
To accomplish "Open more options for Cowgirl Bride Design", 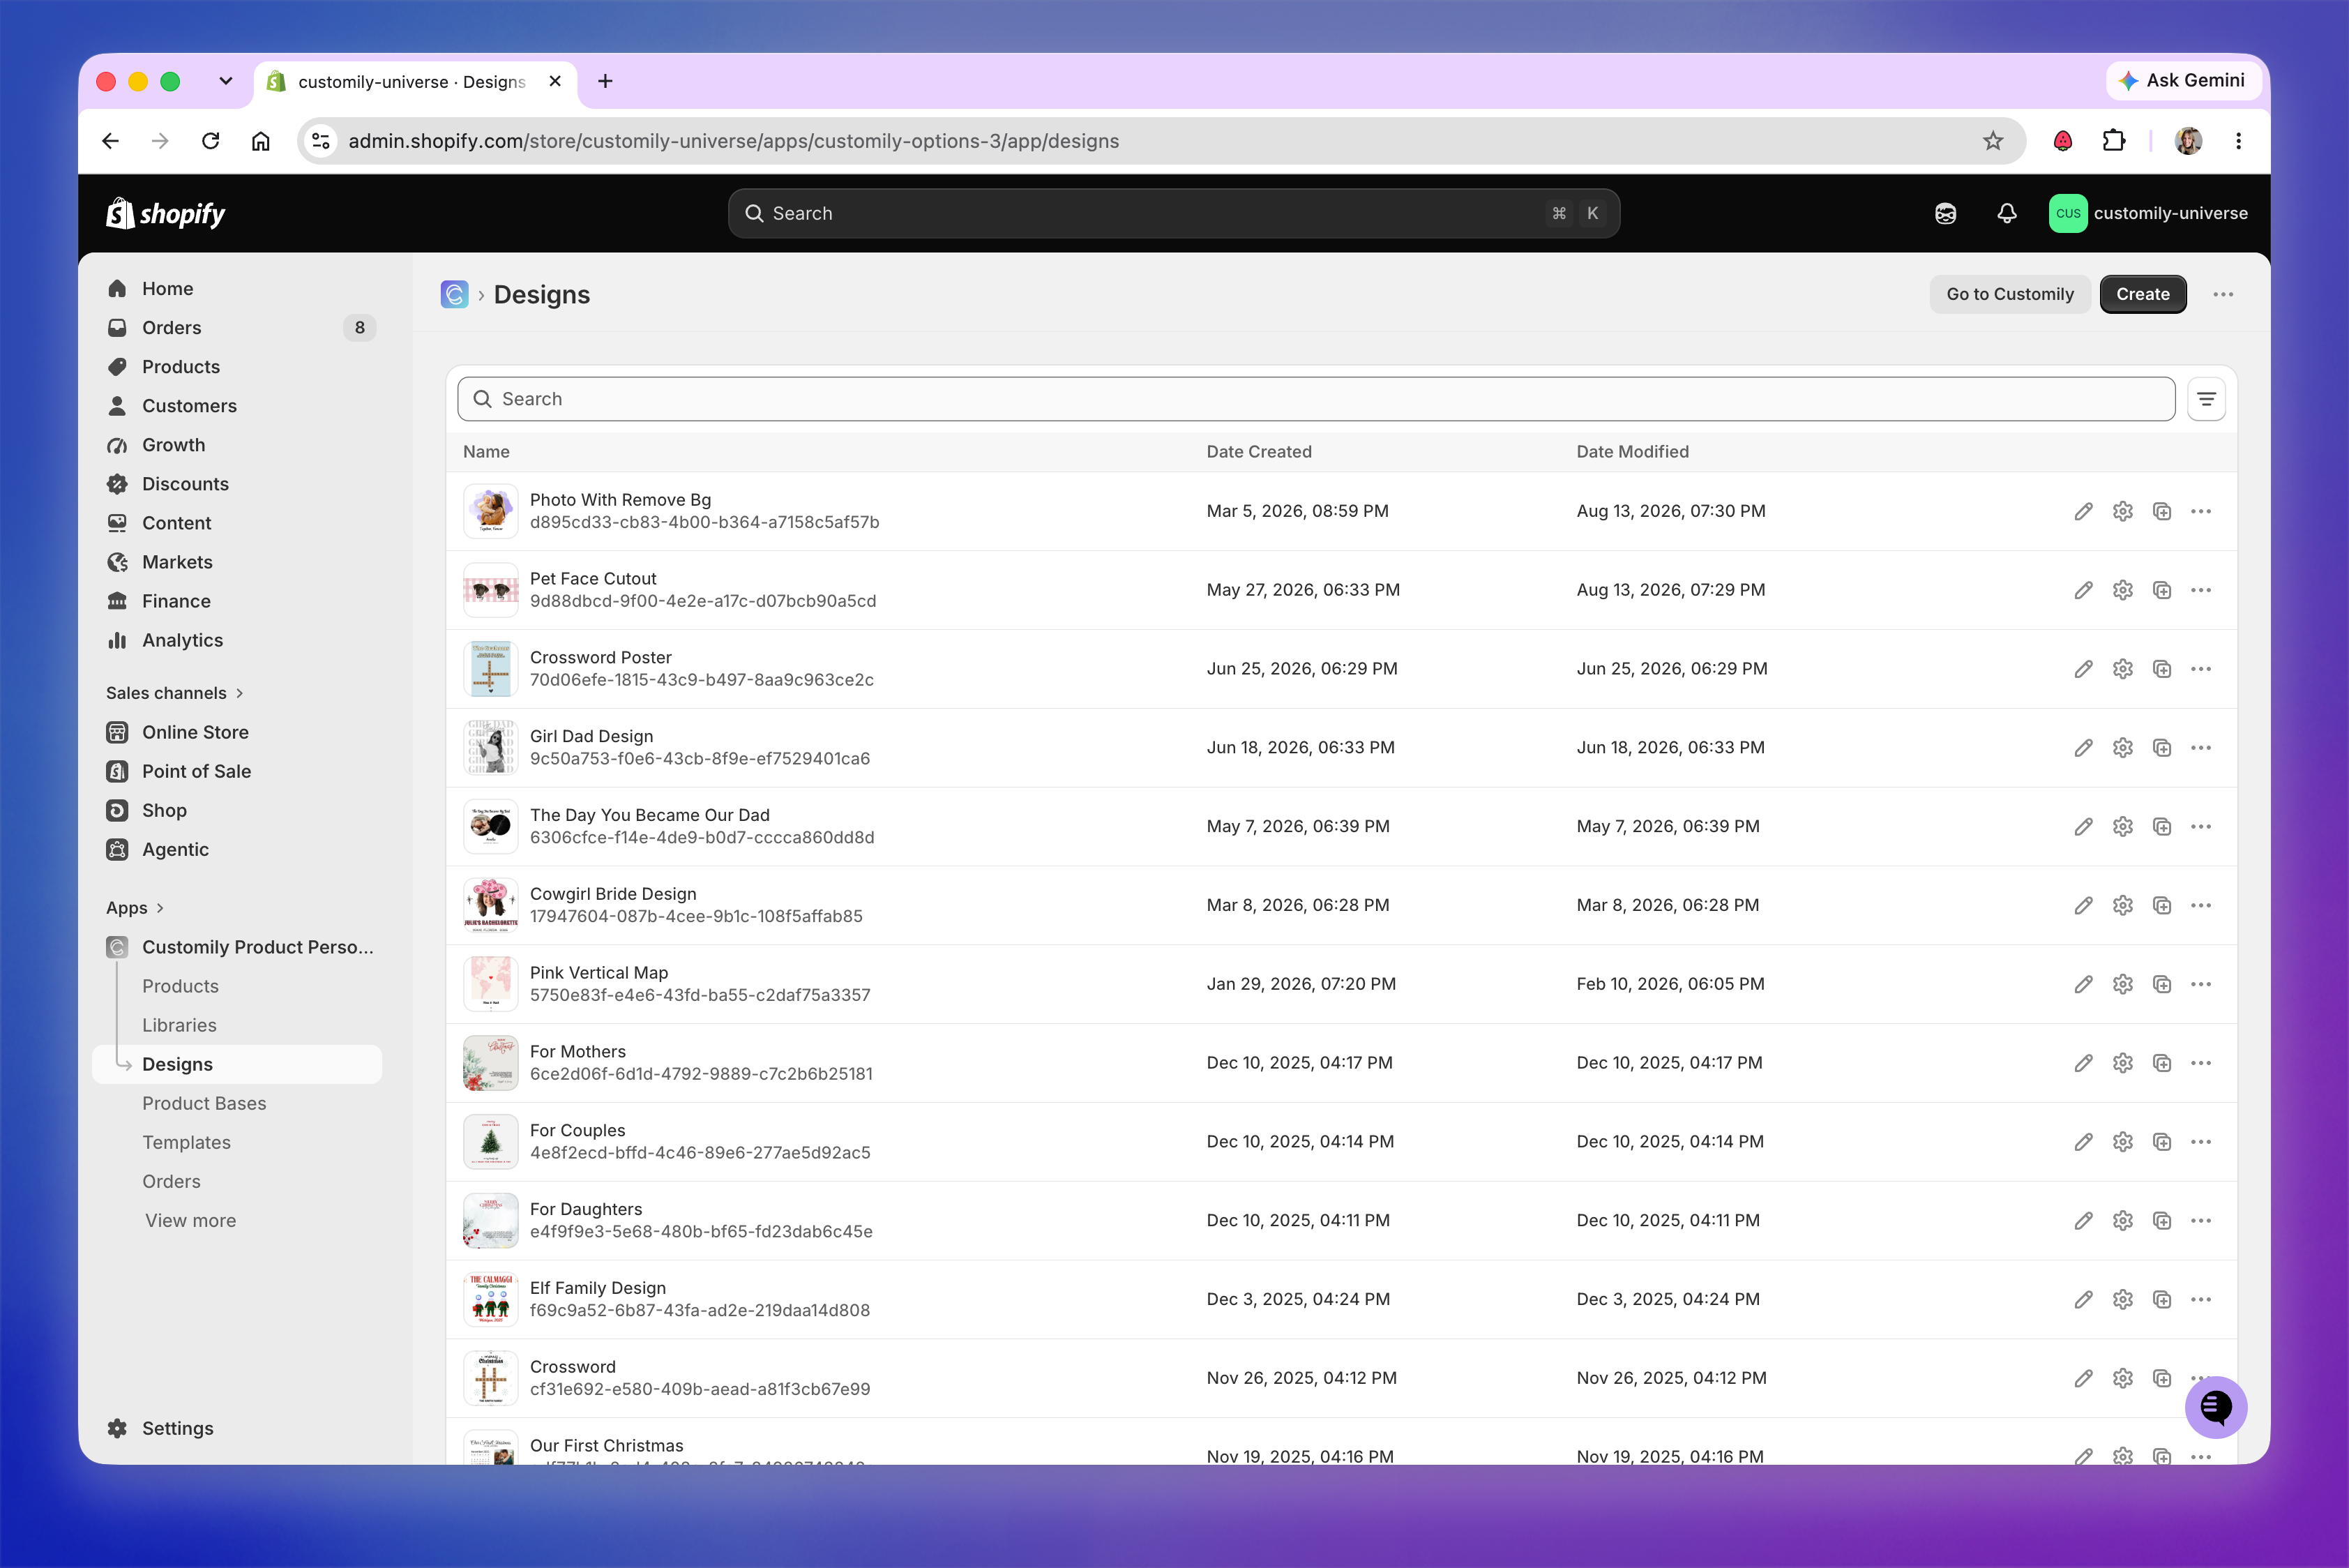I will (2201, 906).
